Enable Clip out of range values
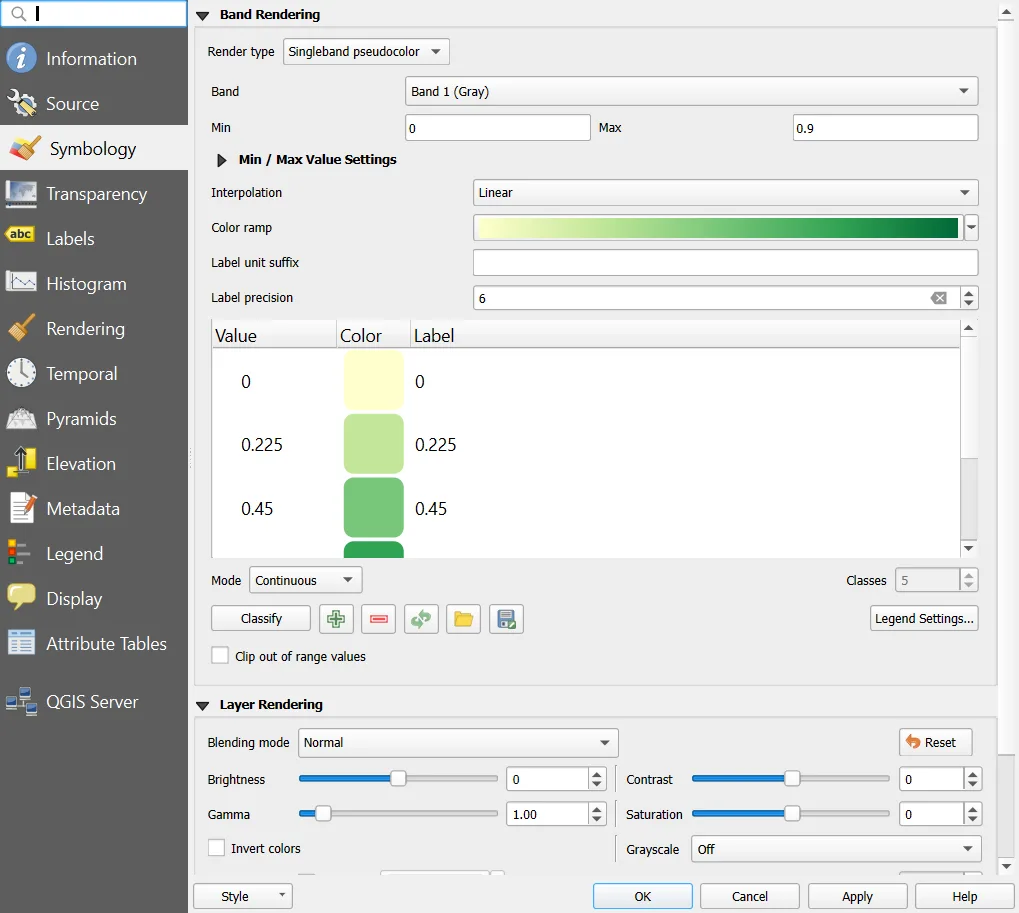 click(220, 656)
